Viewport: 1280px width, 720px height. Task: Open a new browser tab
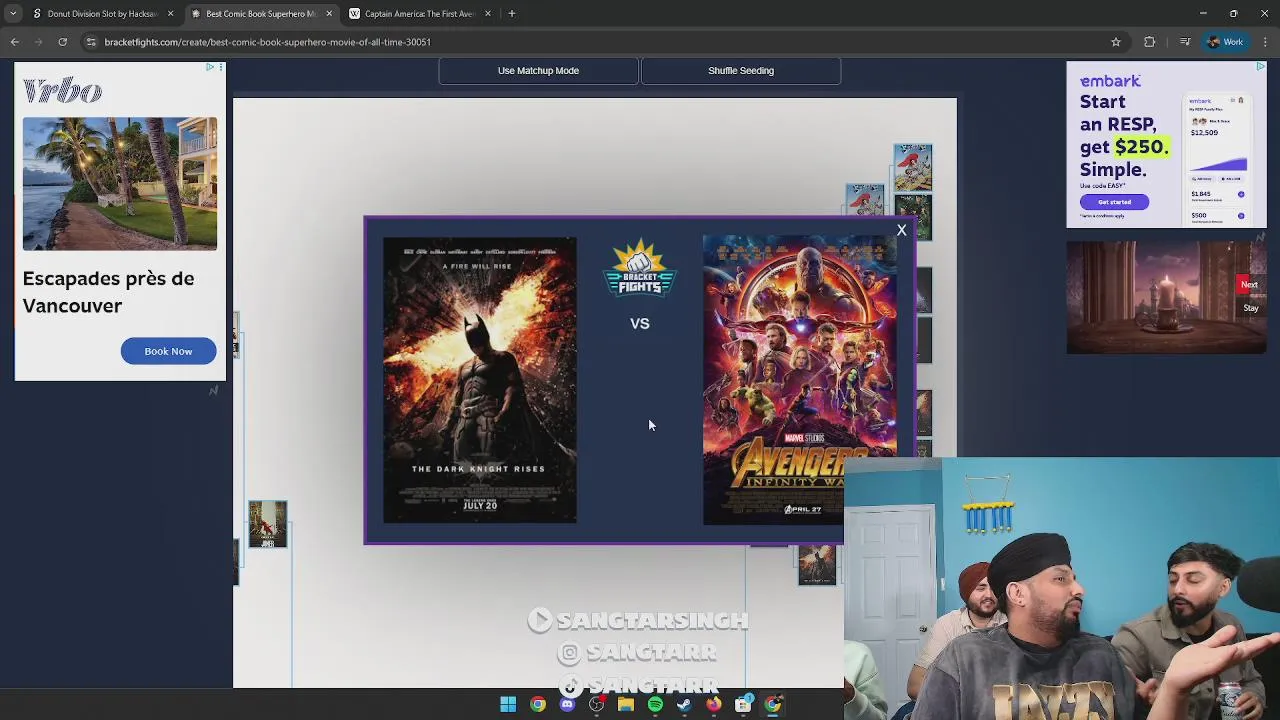(512, 14)
